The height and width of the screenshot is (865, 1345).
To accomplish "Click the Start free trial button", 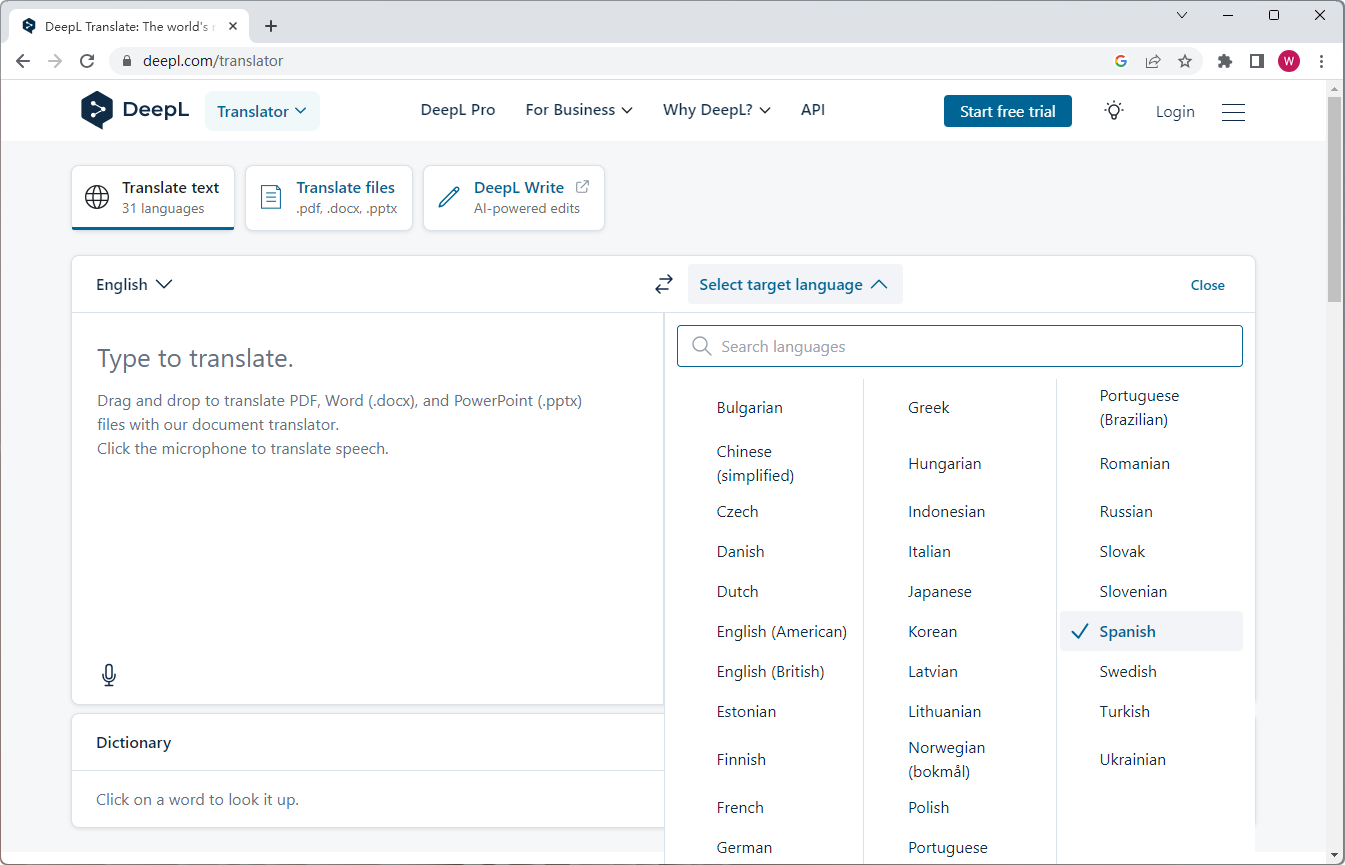I will click(1007, 111).
